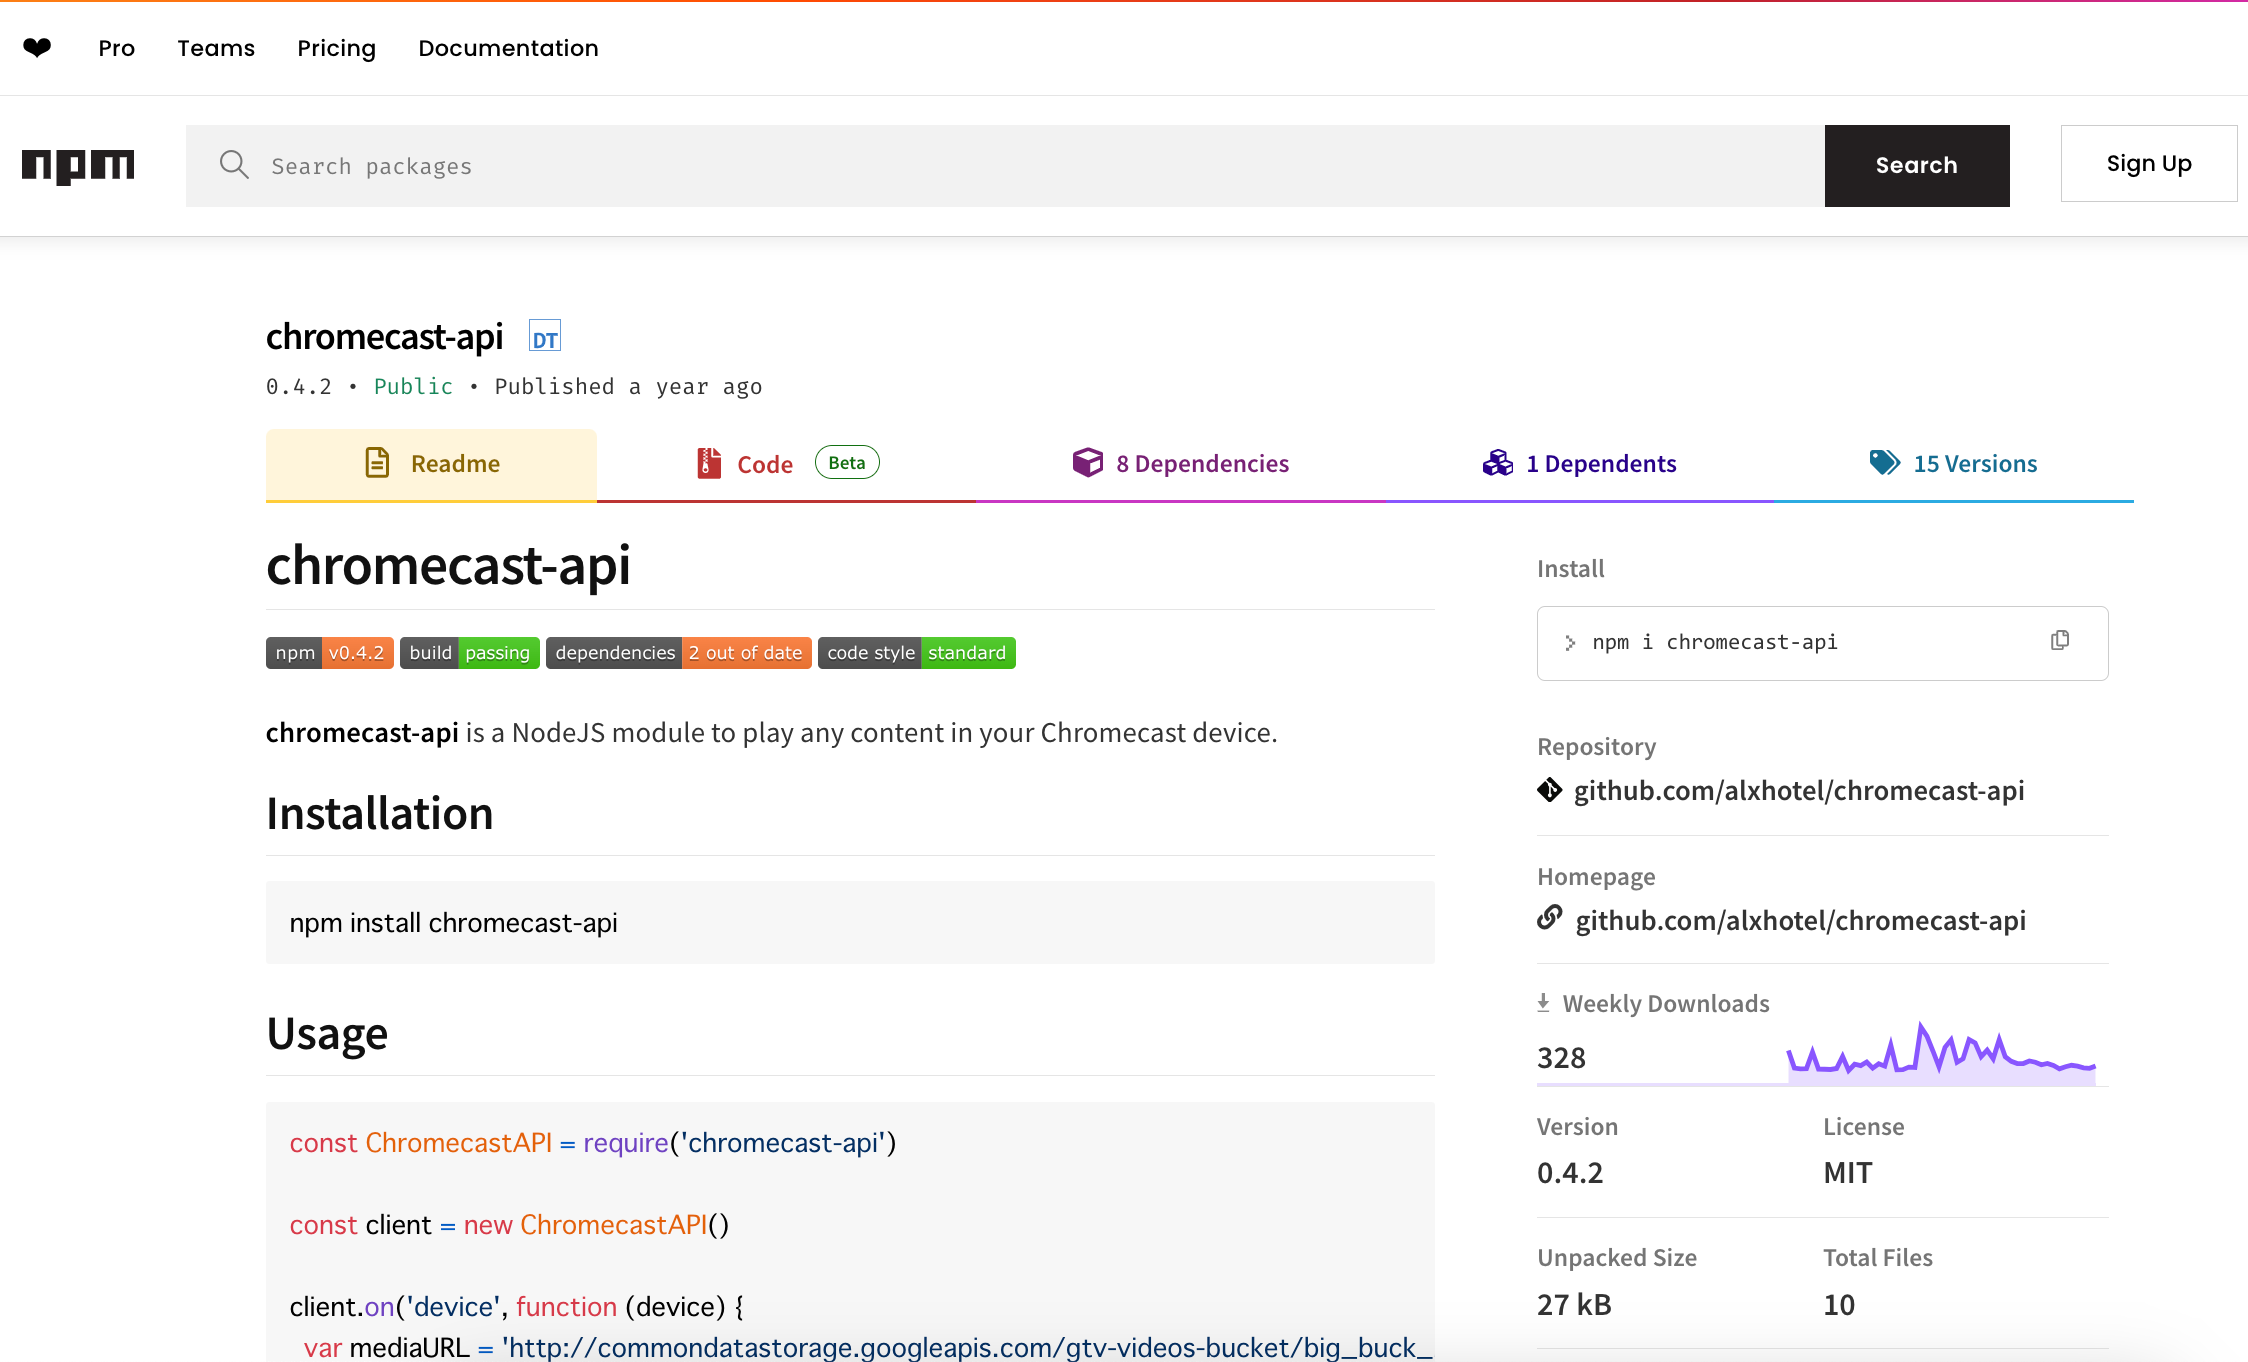
Task: Copy the npm install command
Action: pos(2060,641)
